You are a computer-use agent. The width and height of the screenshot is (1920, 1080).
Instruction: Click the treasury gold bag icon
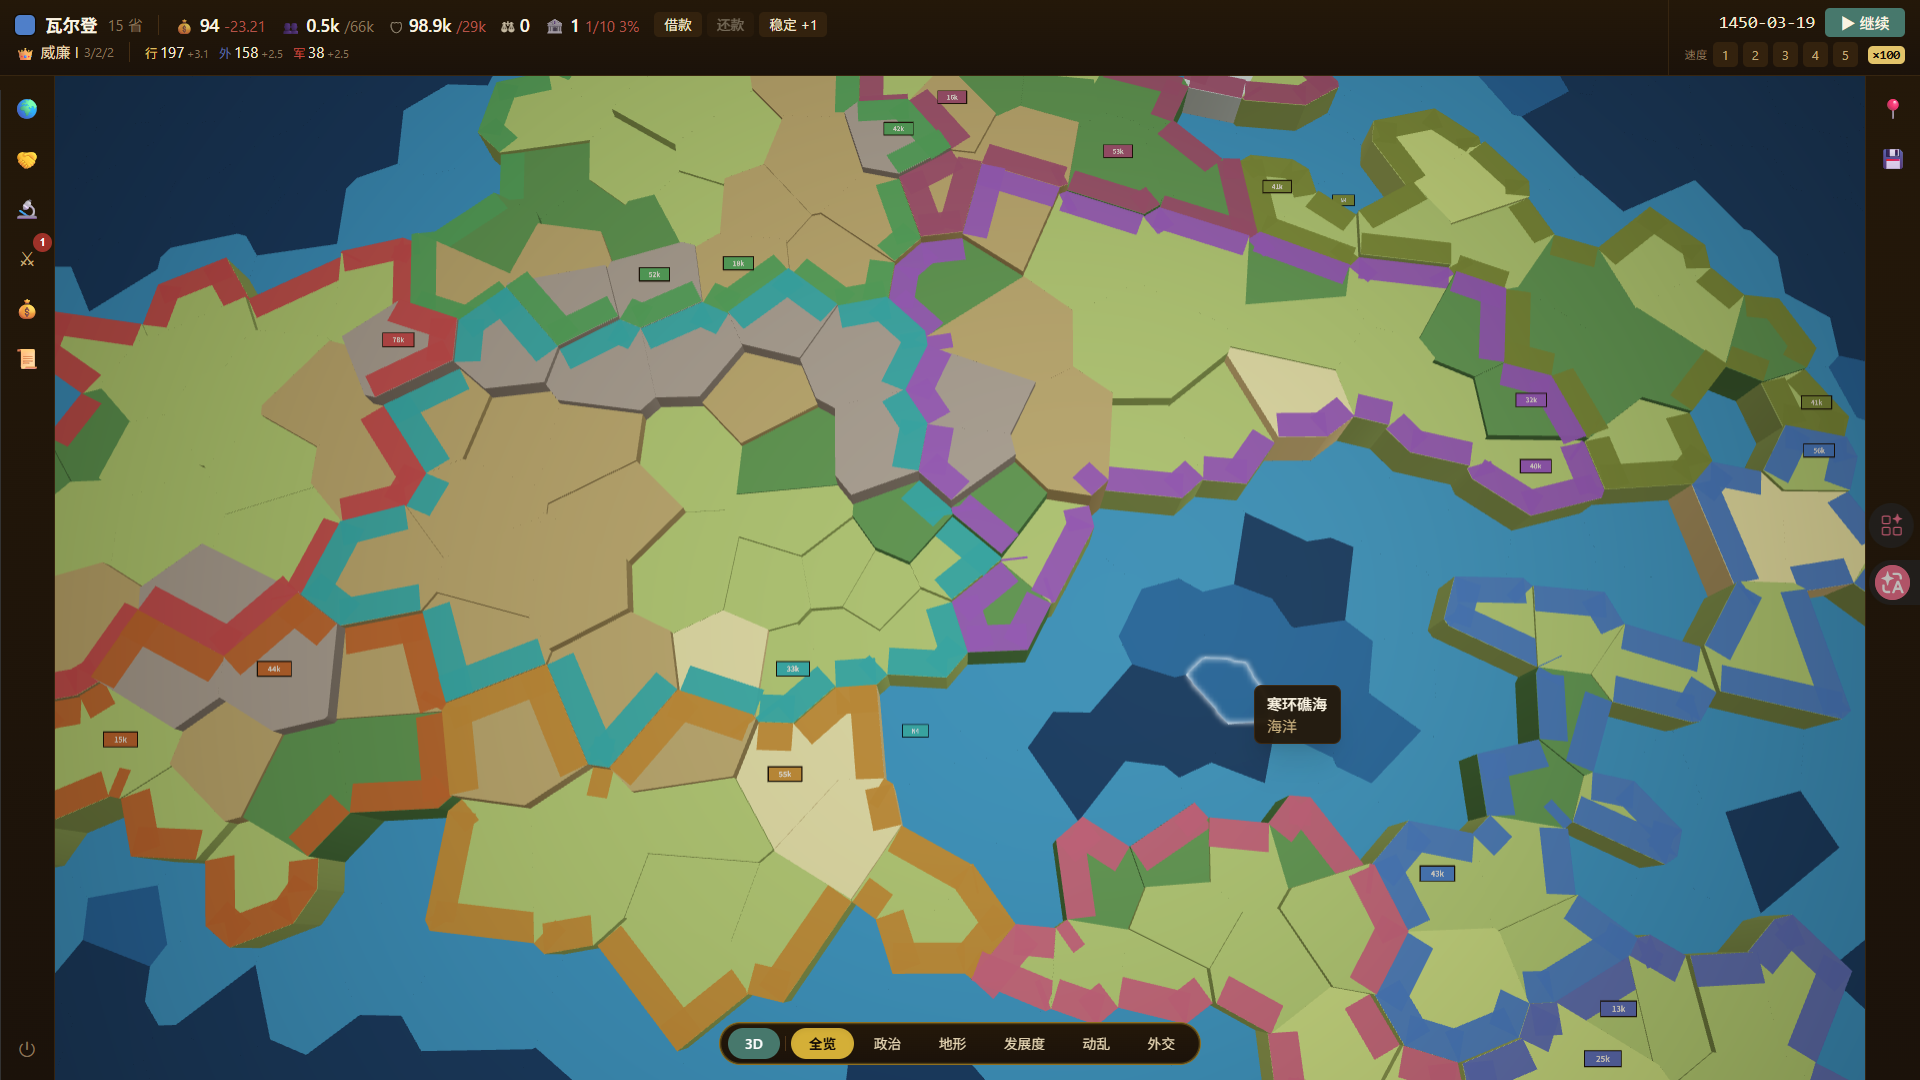[184, 27]
